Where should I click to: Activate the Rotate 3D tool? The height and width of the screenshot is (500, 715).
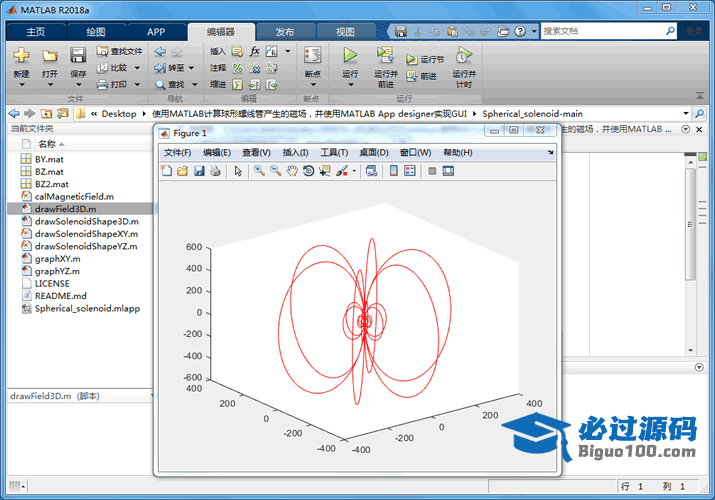[x=309, y=171]
